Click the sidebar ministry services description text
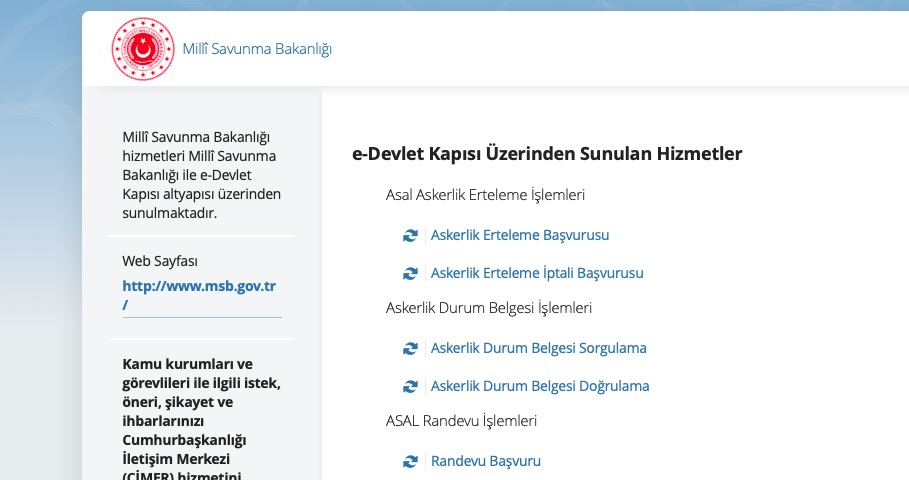Viewport: 909px width, 480px height. tap(199, 175)
